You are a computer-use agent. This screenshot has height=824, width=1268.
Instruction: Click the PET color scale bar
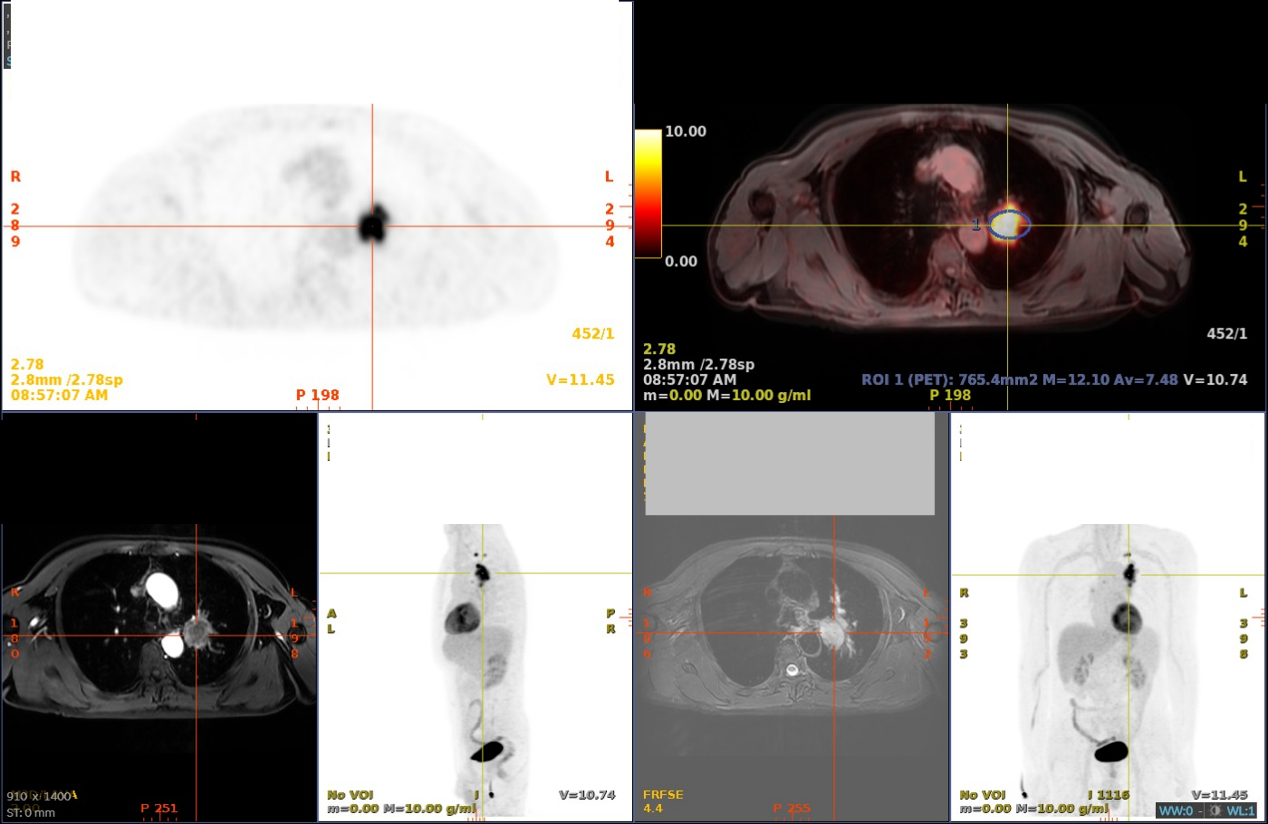coord(648,193)
